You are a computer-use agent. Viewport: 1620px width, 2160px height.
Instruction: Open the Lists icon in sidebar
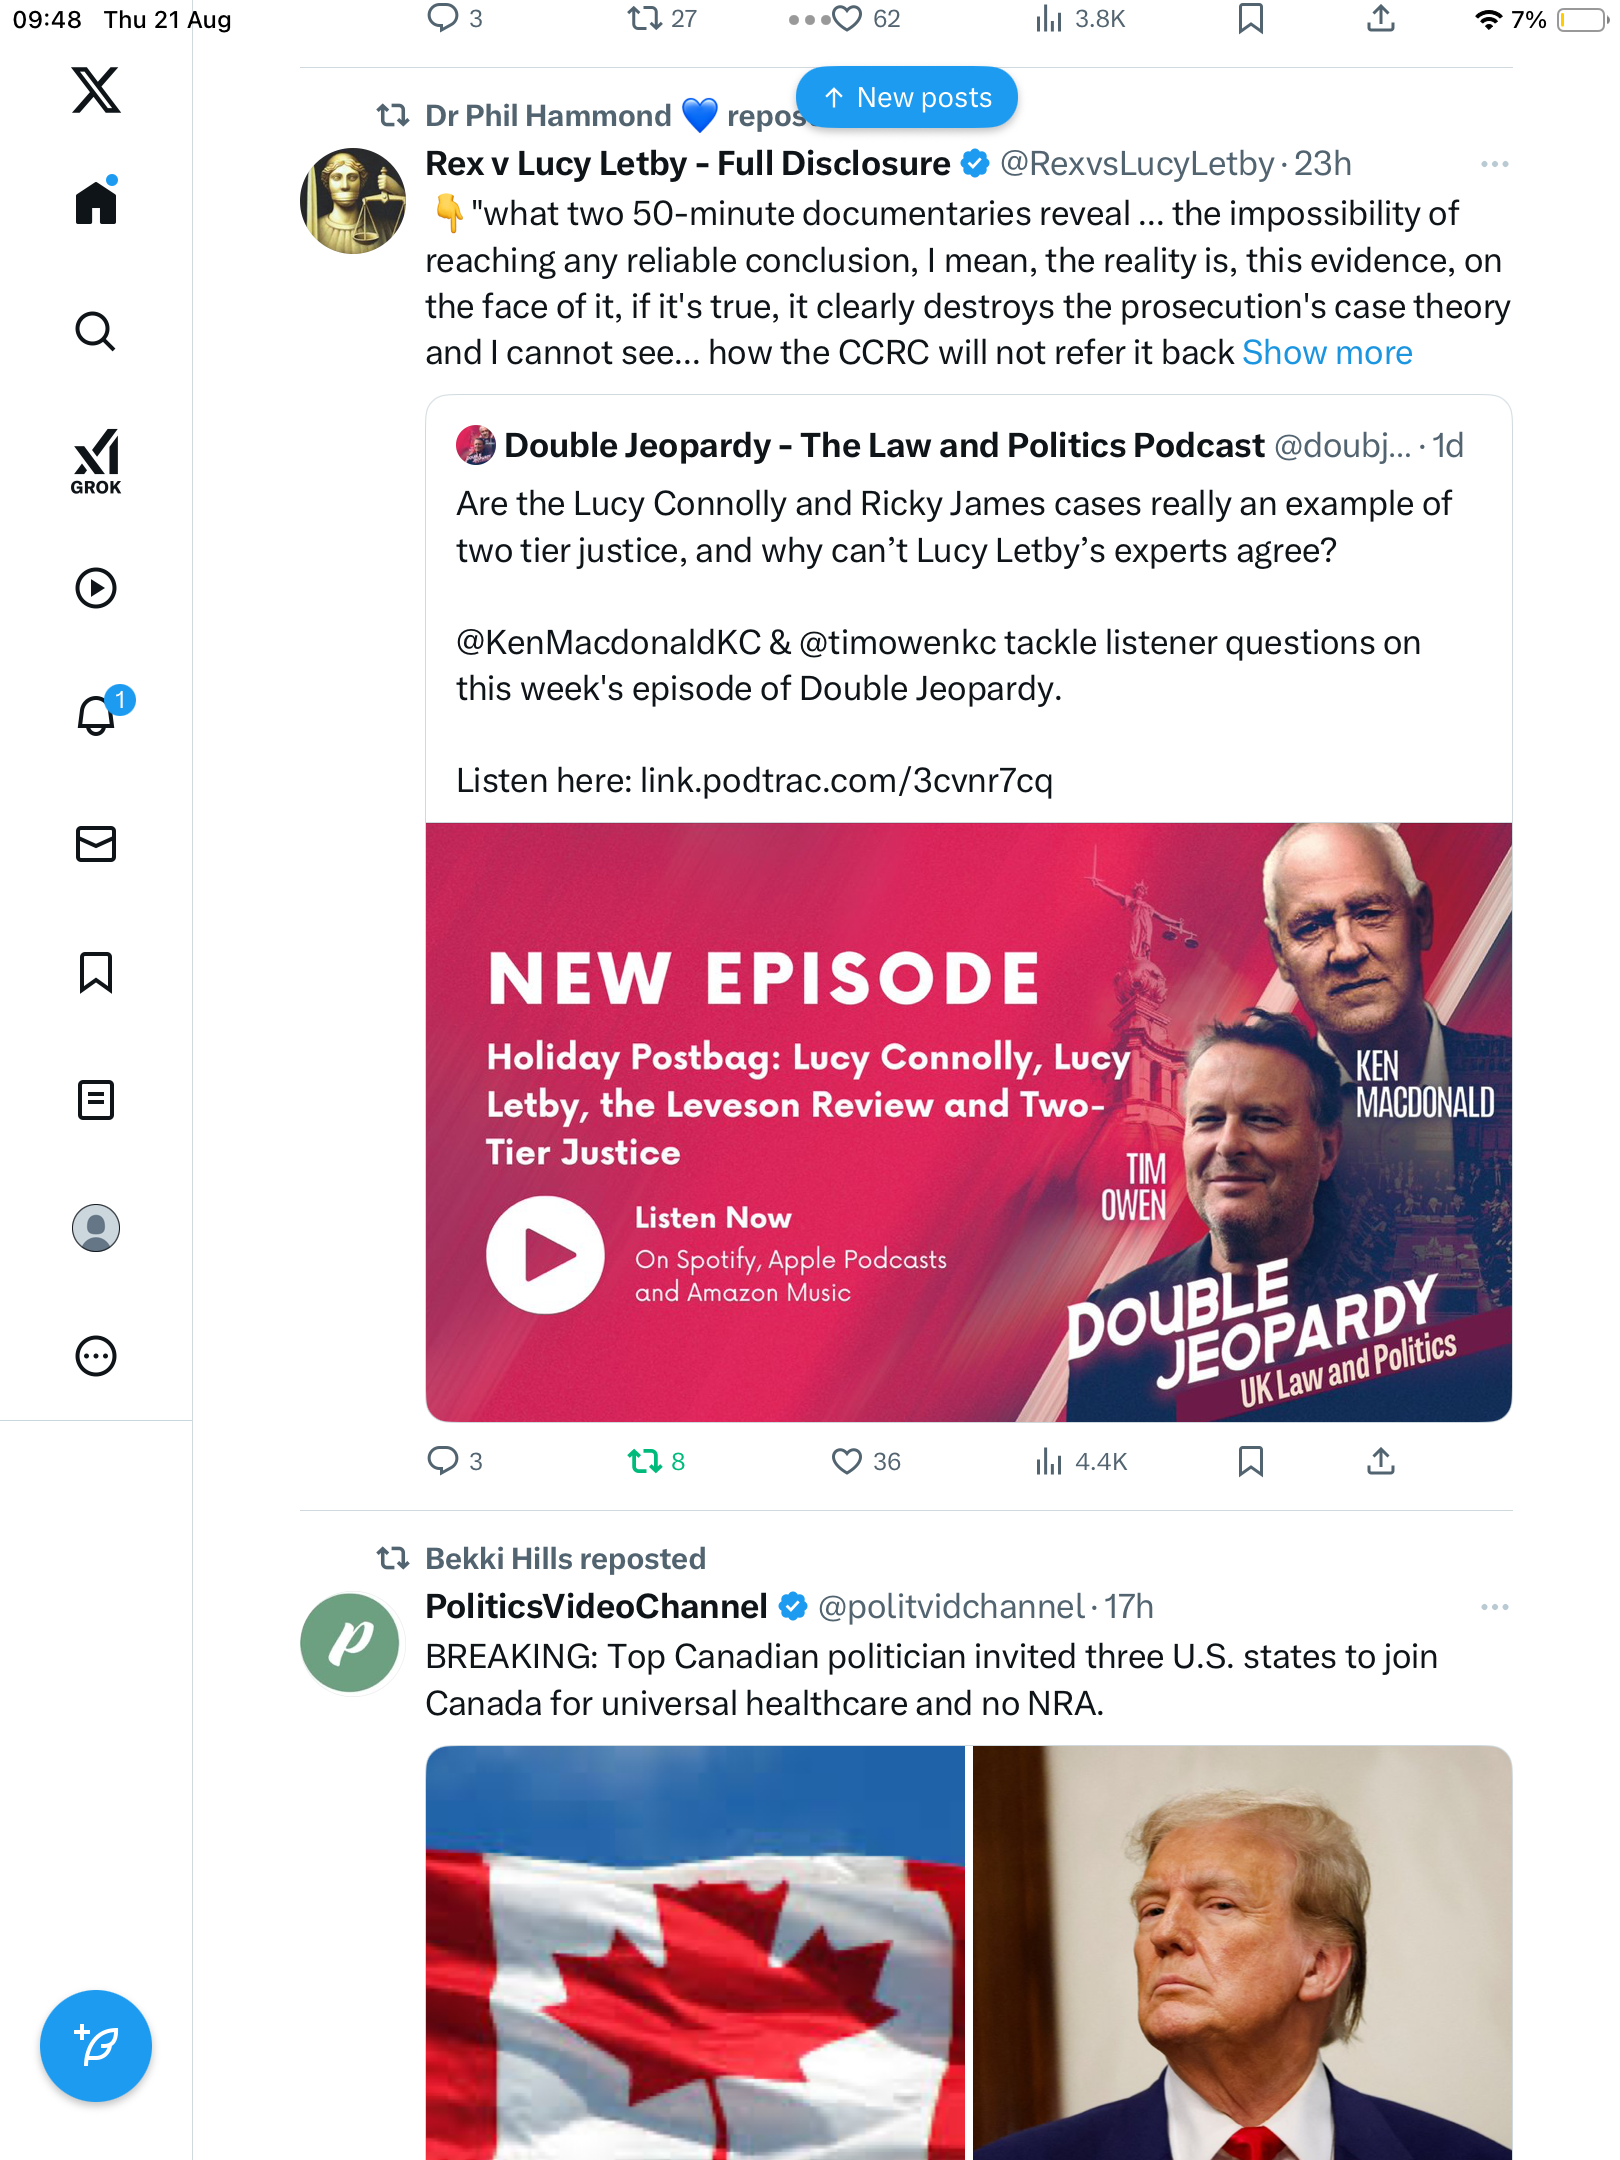[96, 1100]
